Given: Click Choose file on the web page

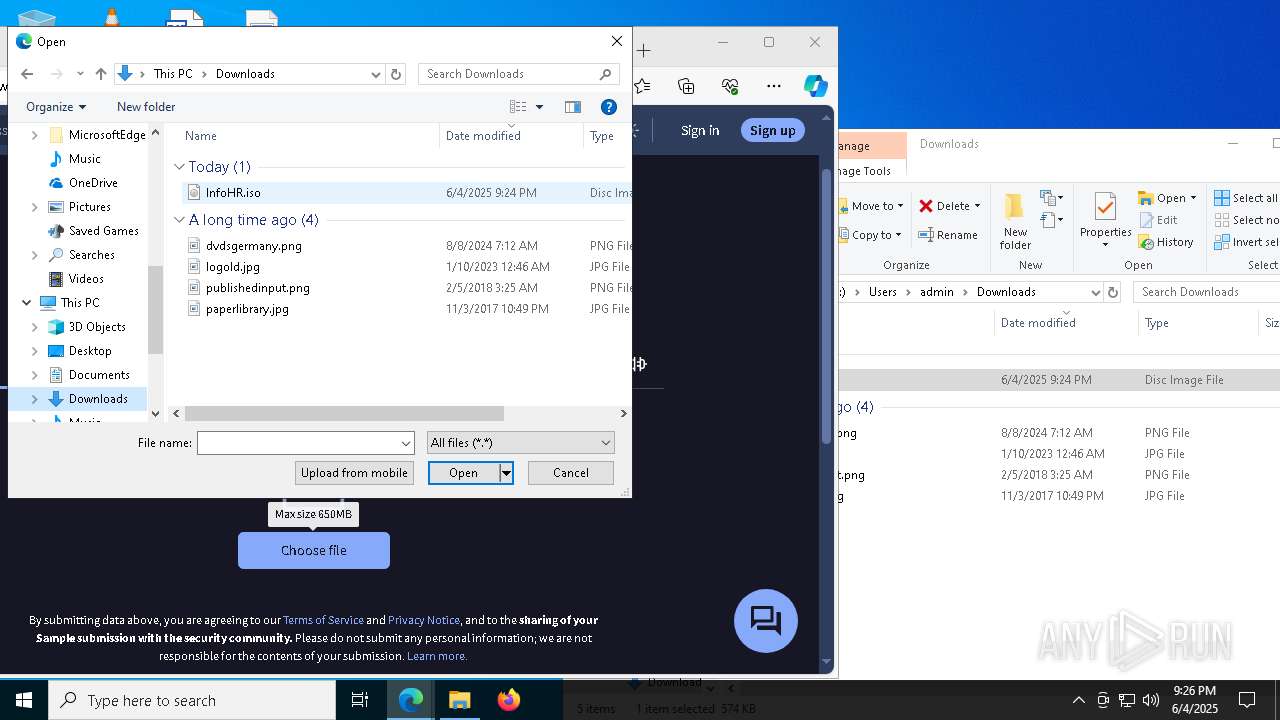Looking at the screenshot, I should click(314, 551).
